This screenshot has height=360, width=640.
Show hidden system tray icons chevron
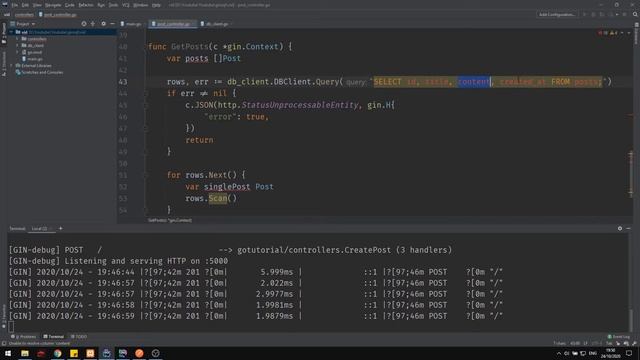[559, 353]
